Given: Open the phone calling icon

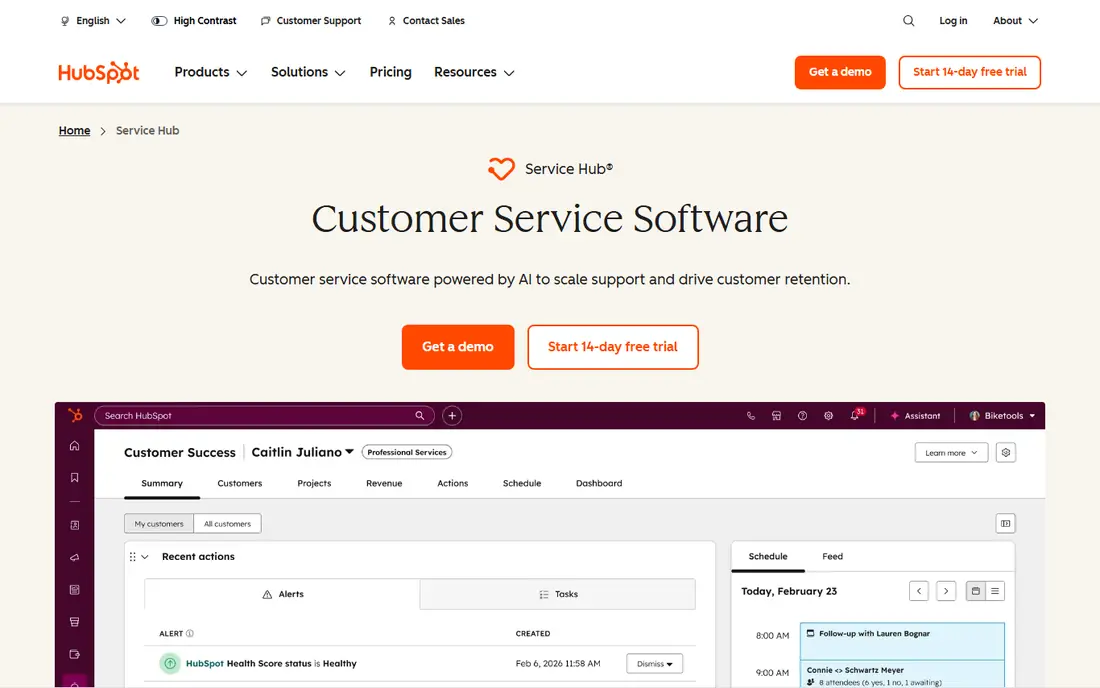Looking at the screenshot, I should pyautogui.click(x=751, y=416).
